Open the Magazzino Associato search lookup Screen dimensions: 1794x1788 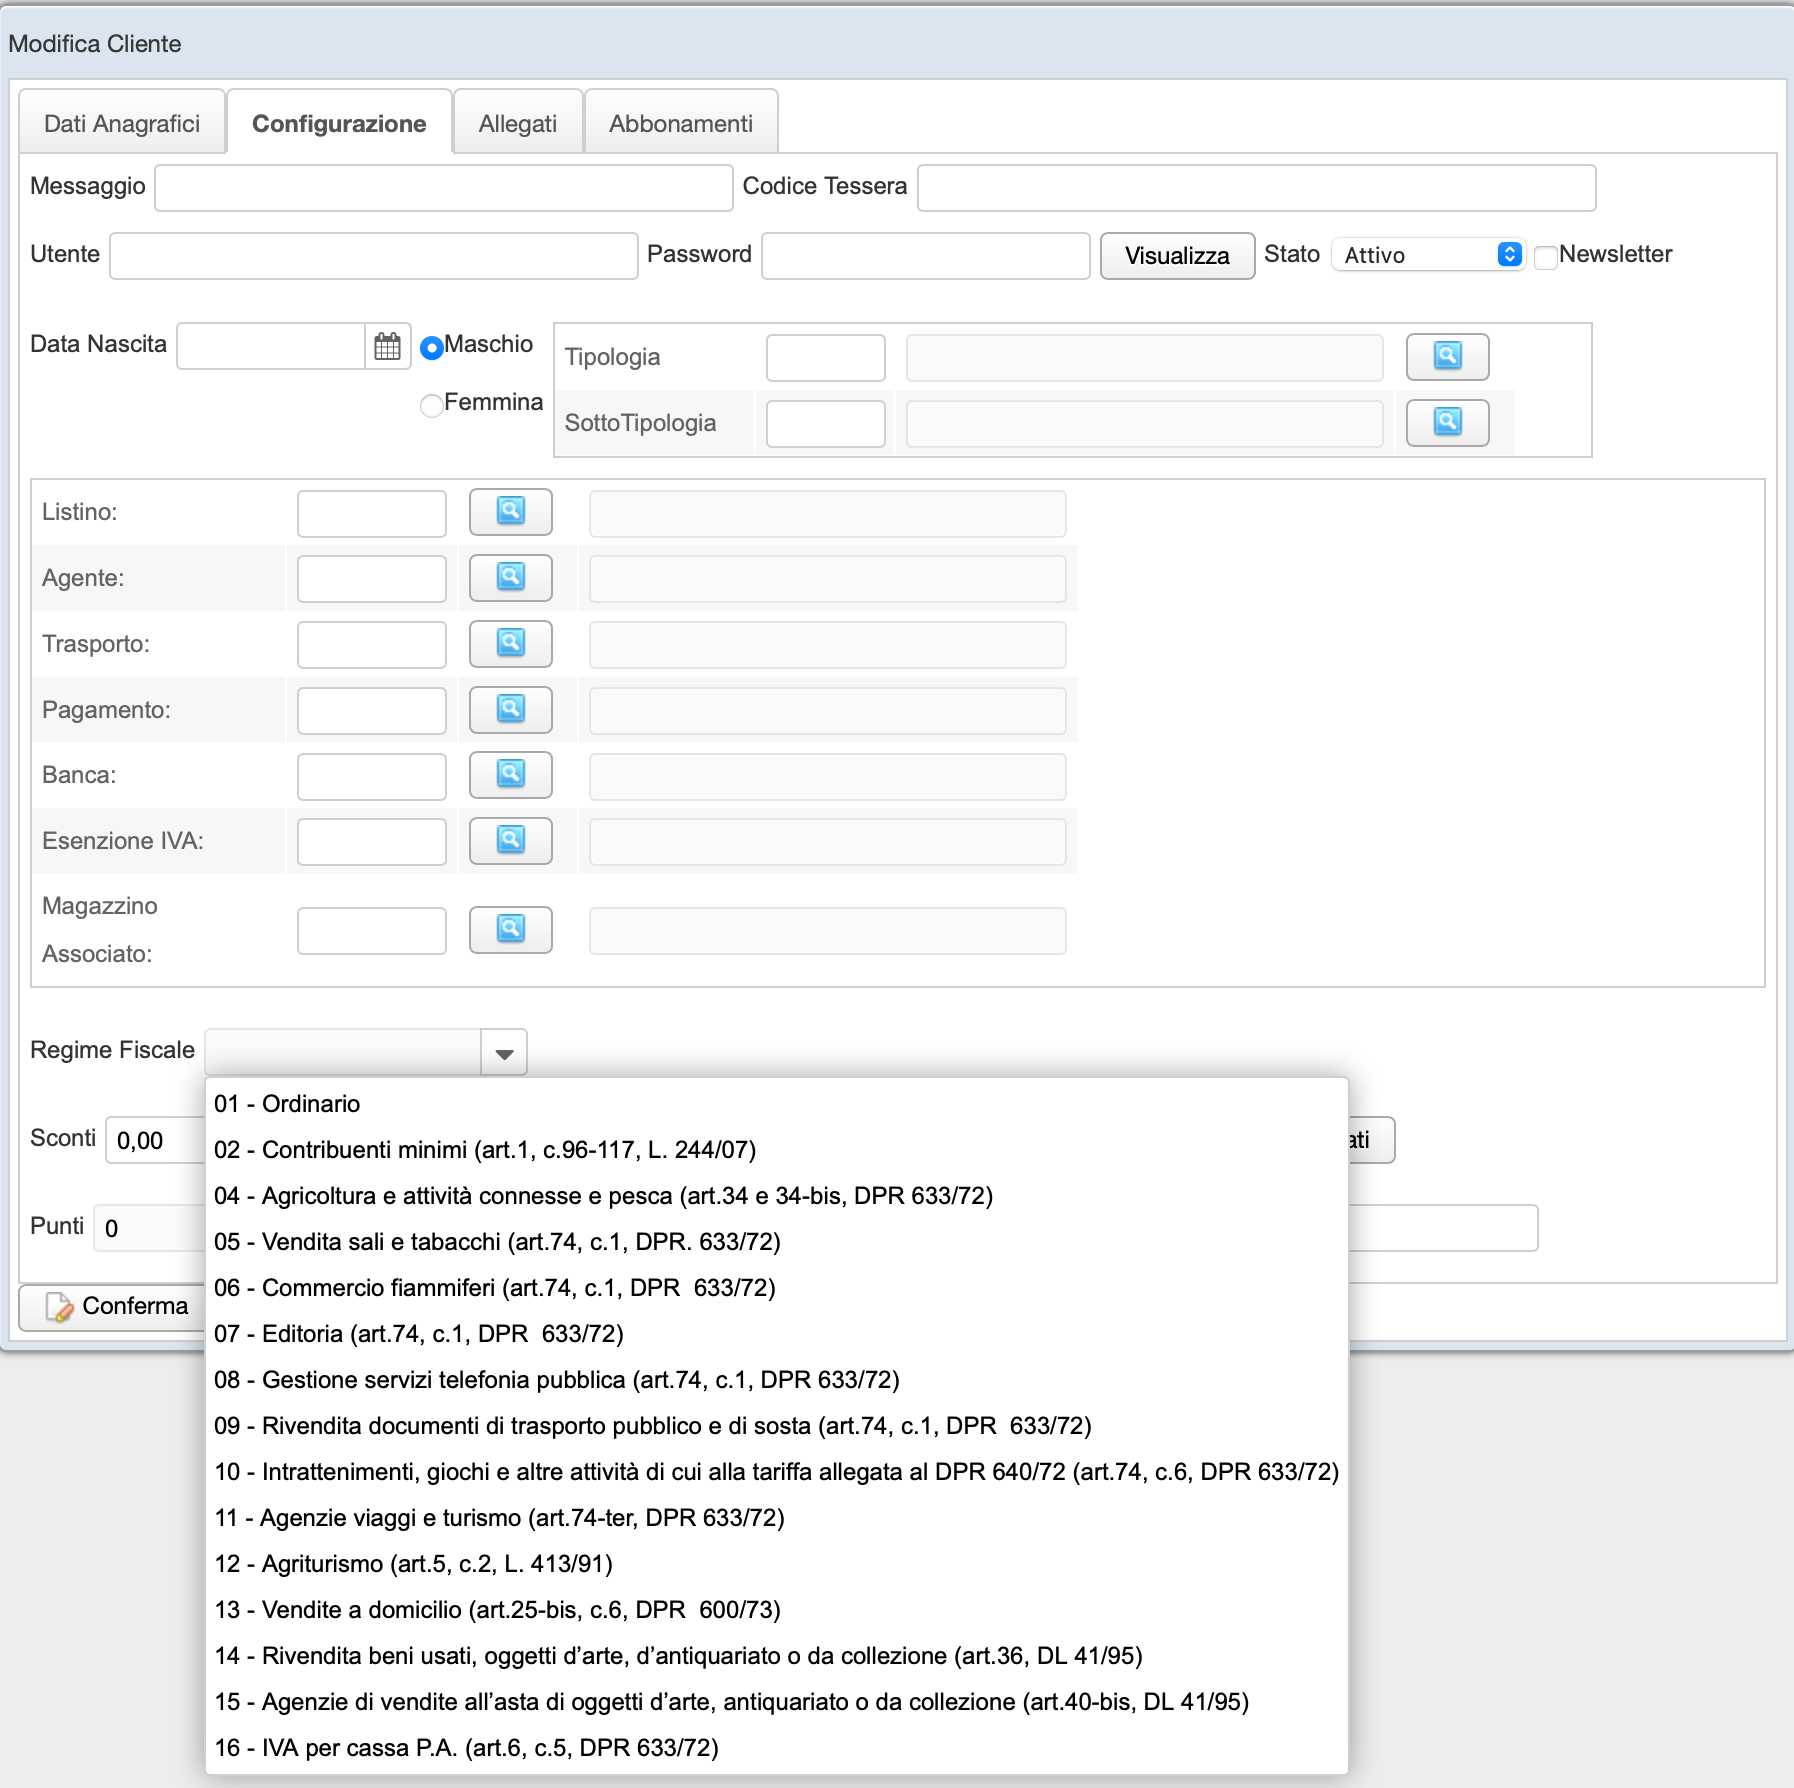(511, 930)
